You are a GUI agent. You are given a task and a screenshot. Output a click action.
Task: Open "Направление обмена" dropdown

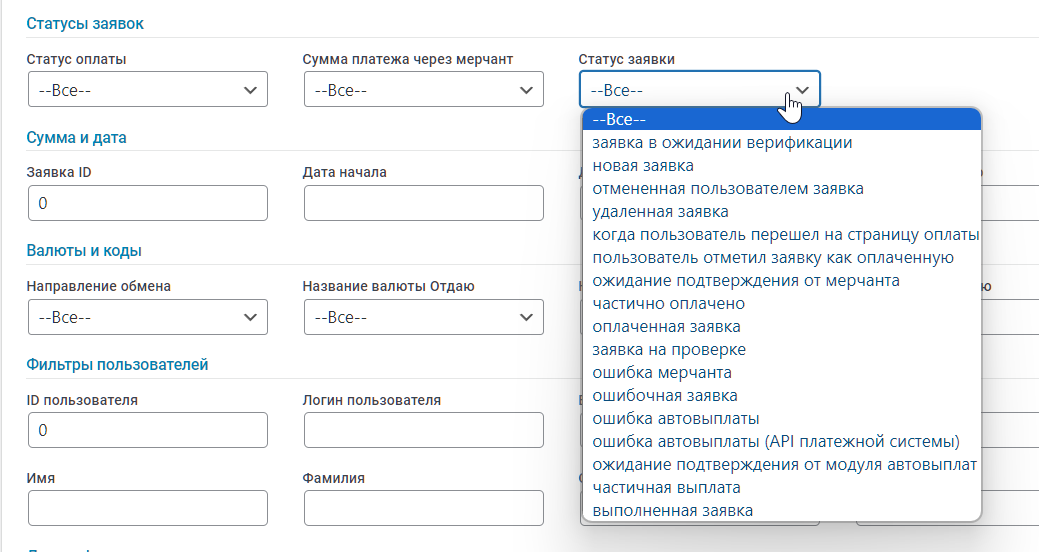[x=148, y=317]
